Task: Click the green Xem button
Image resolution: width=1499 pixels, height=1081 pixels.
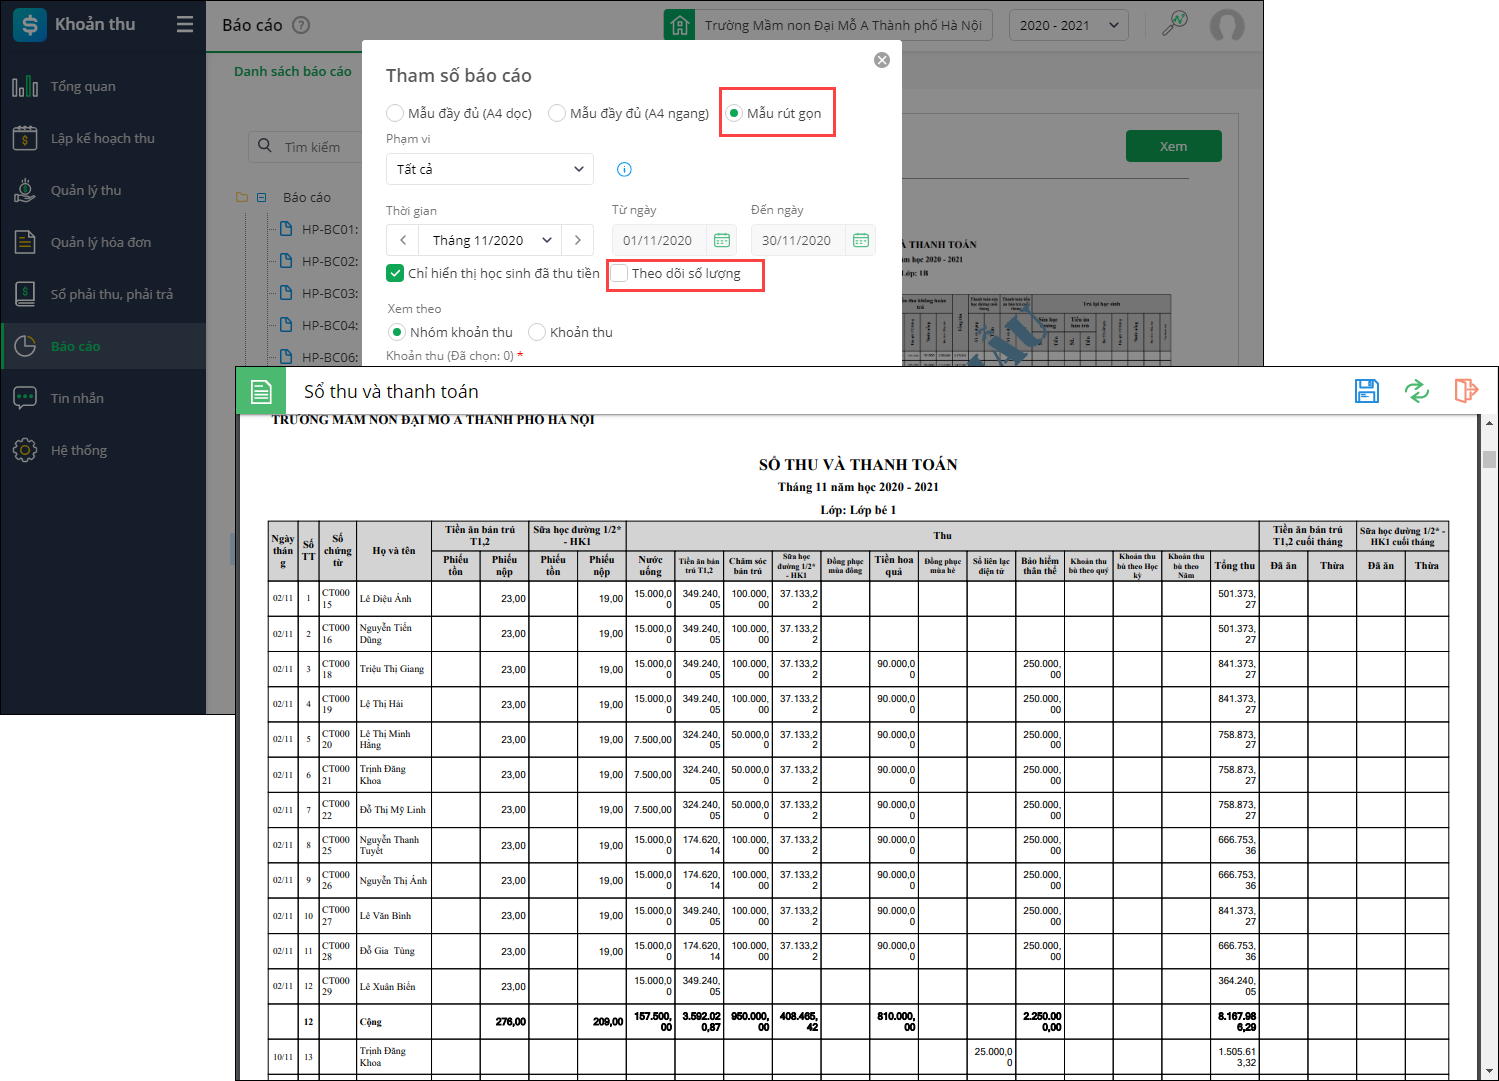Action: (1173, 146)
